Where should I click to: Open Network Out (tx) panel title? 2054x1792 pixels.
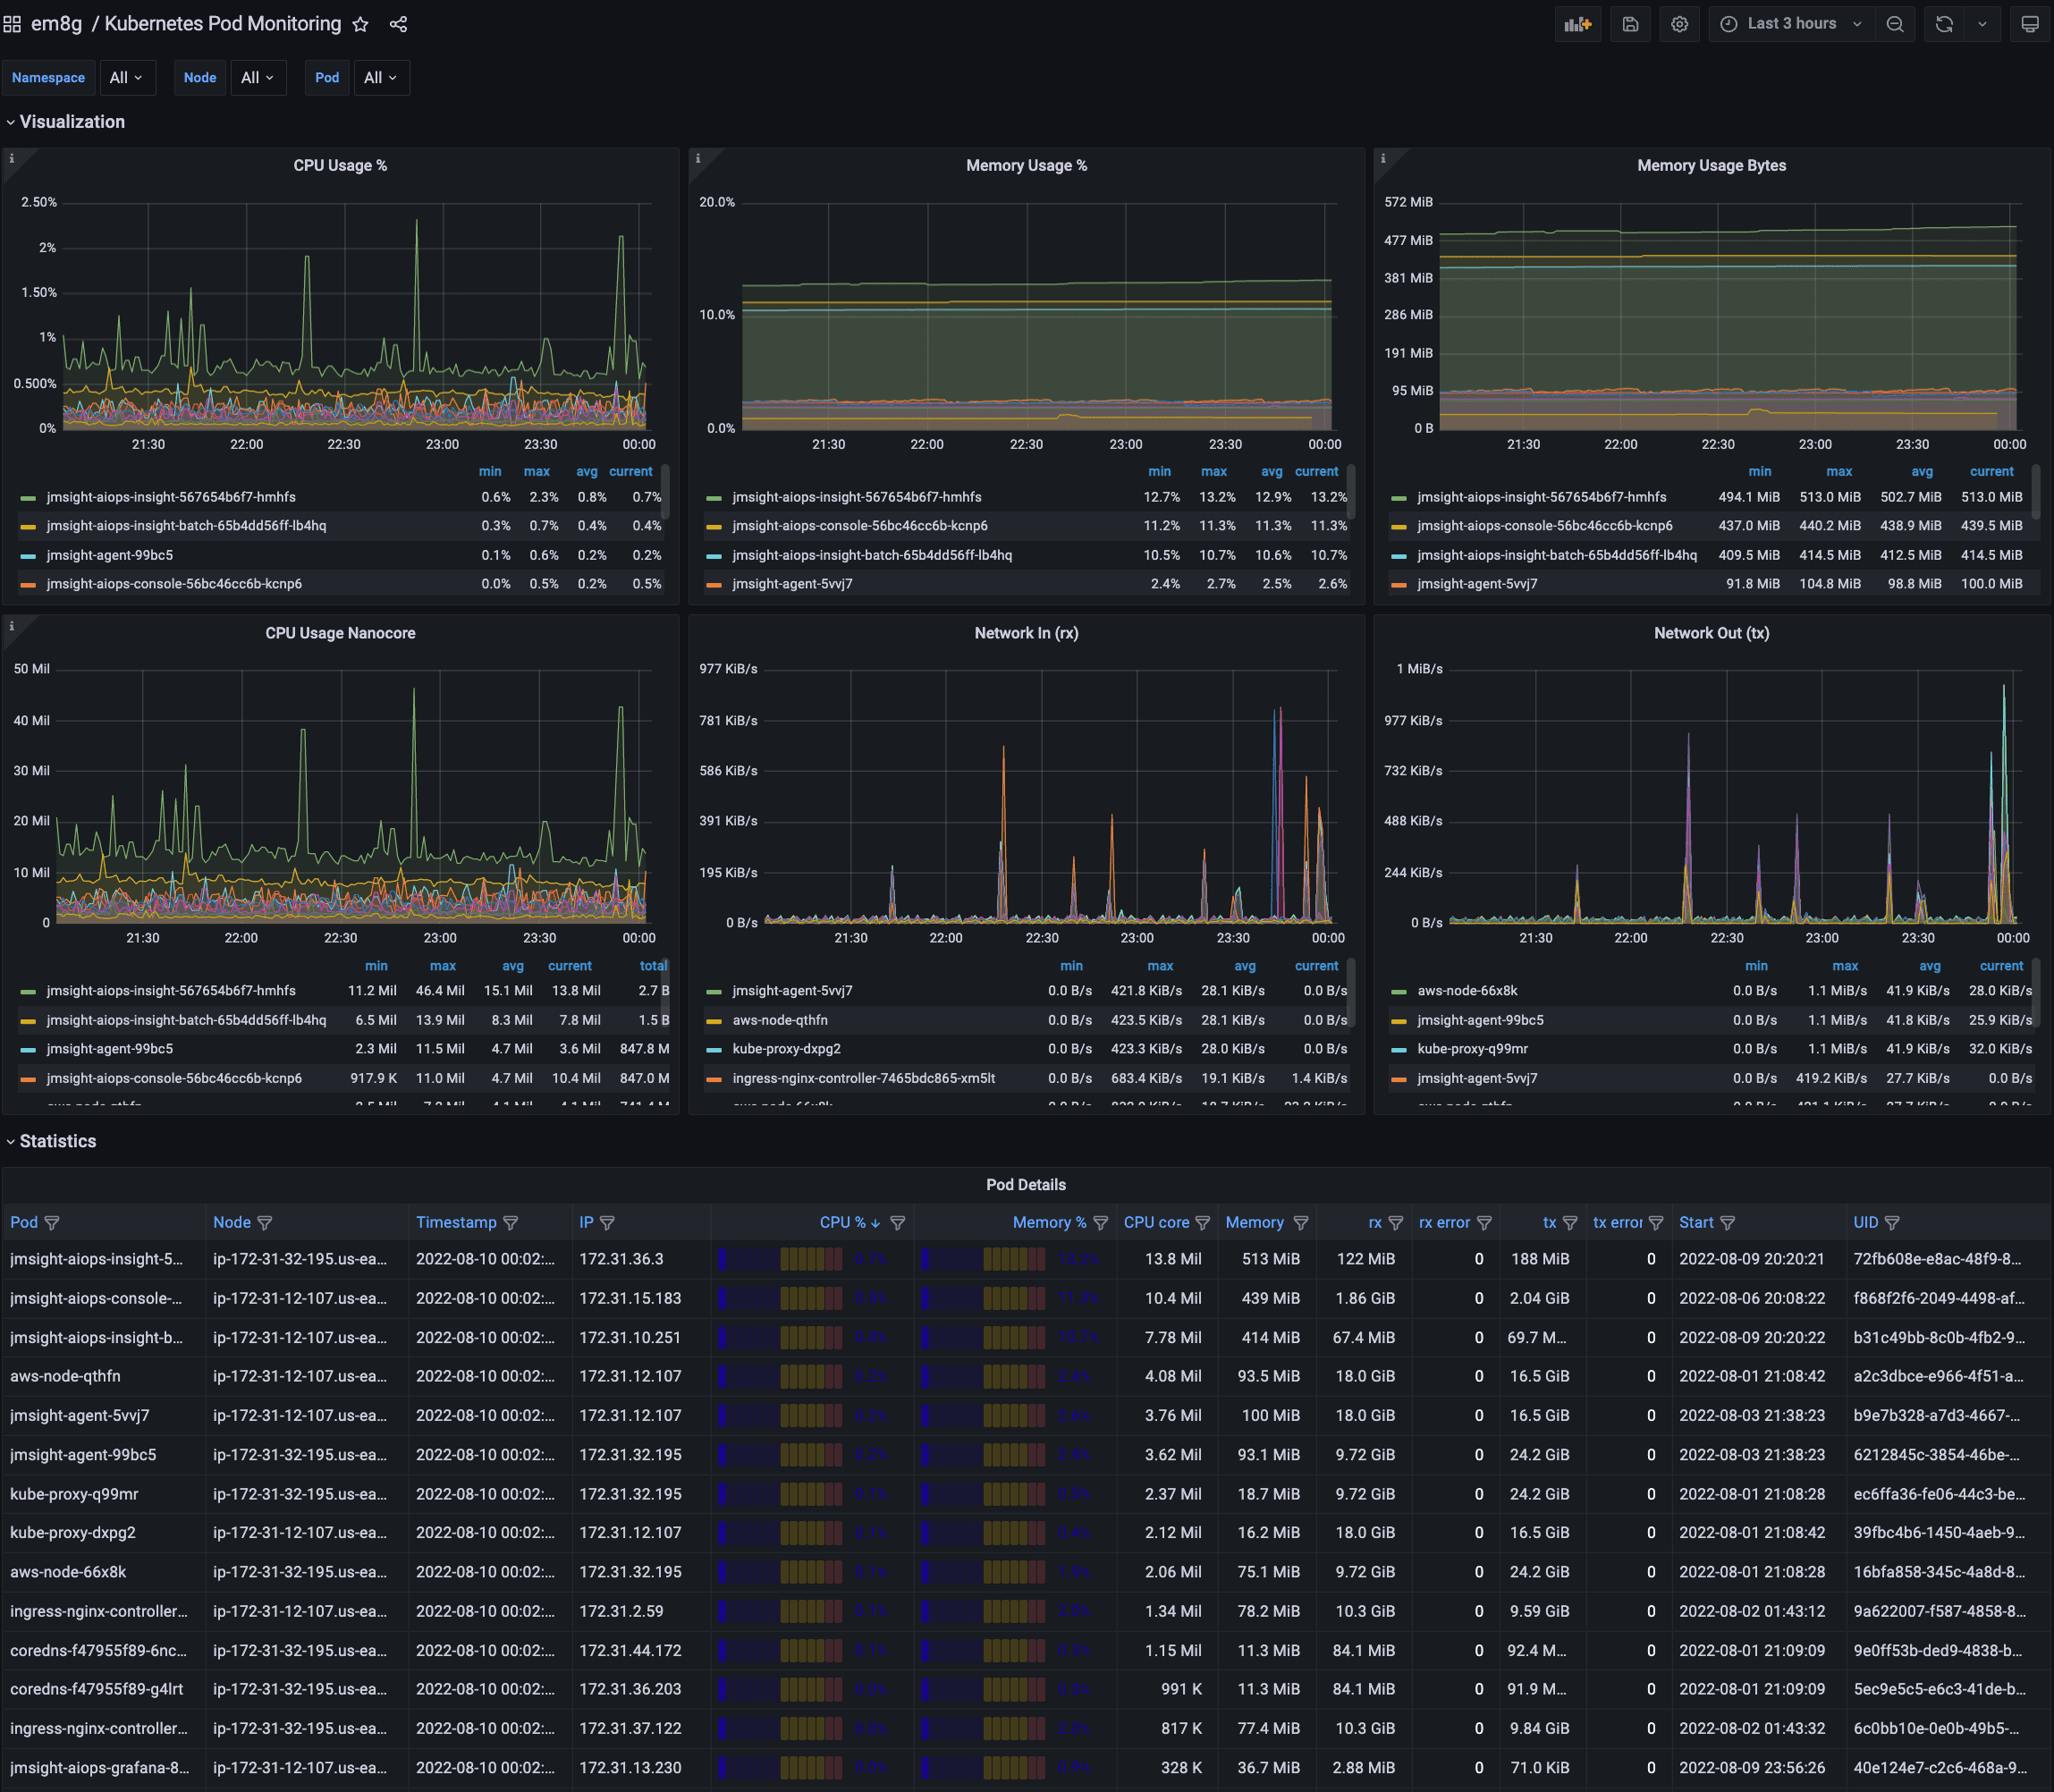coord(1711,633)
